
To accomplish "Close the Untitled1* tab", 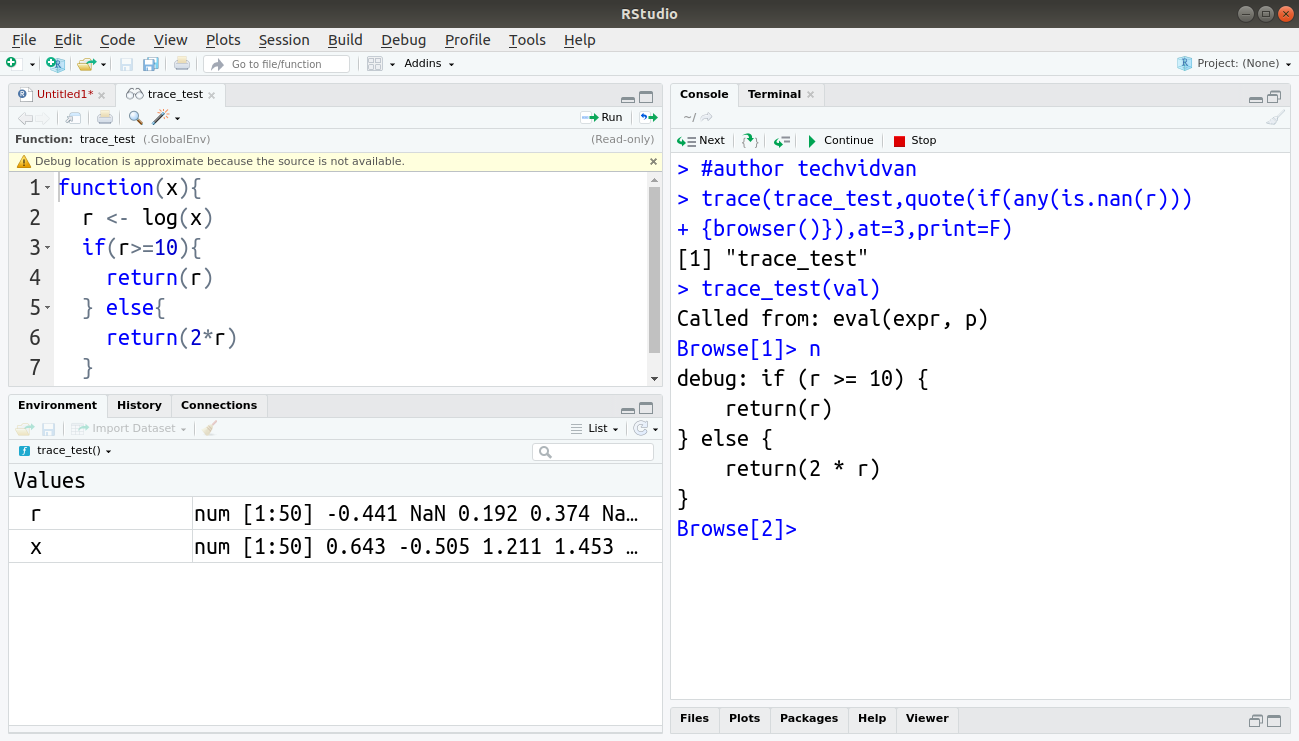I will [101, 95].
